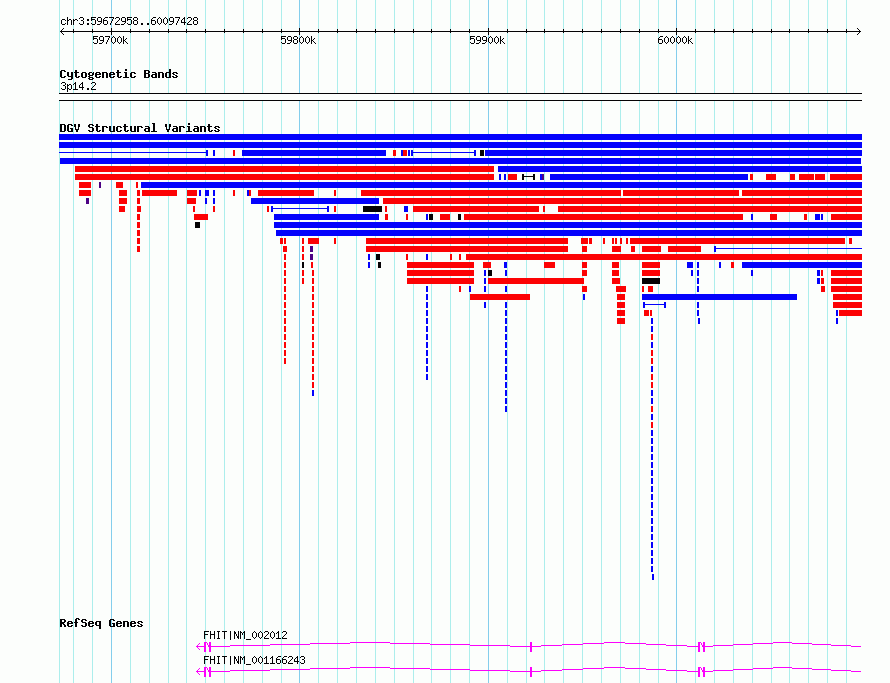Open the DGV Structural Variants track title
Screen dimensions: 890x683
pos(140,128)
